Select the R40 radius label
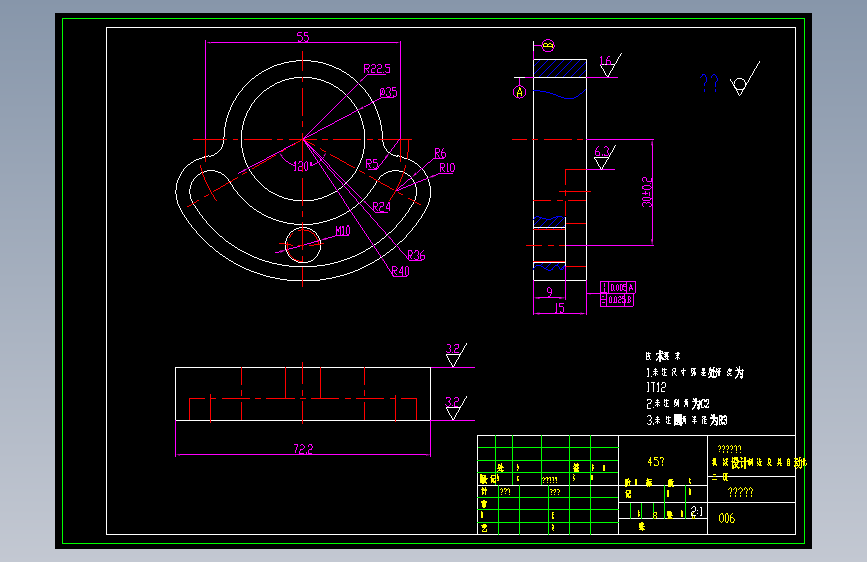The image size is (867, 562). tap(400, 271)
